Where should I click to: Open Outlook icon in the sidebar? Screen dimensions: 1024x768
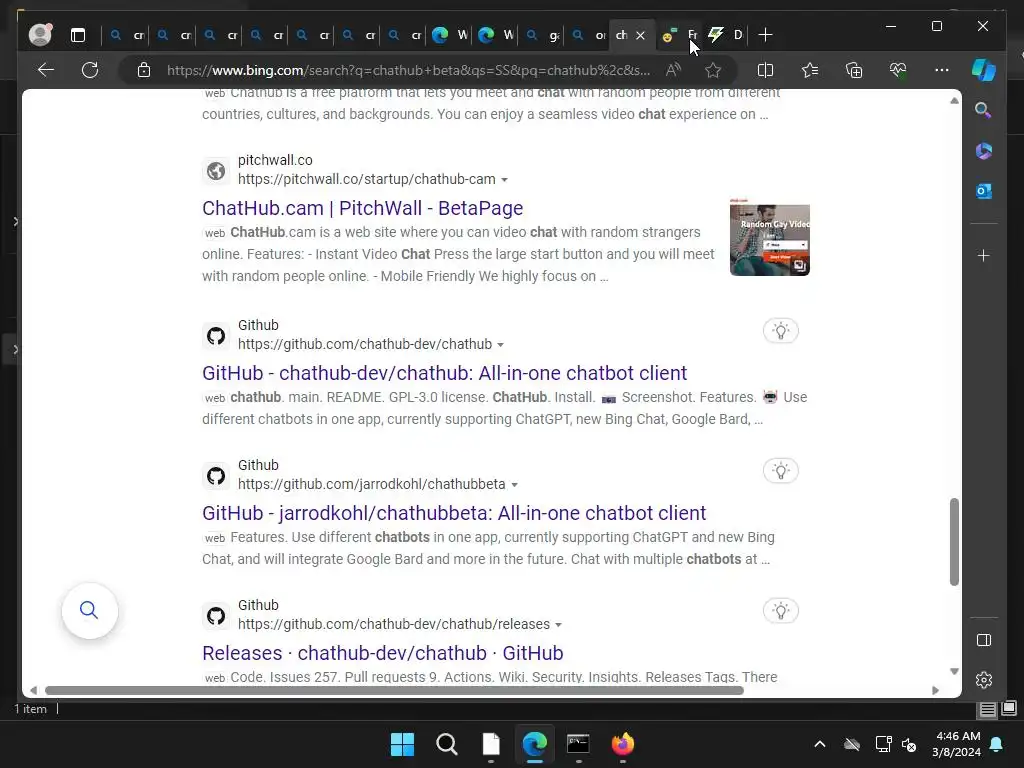(x=984, y=191)
